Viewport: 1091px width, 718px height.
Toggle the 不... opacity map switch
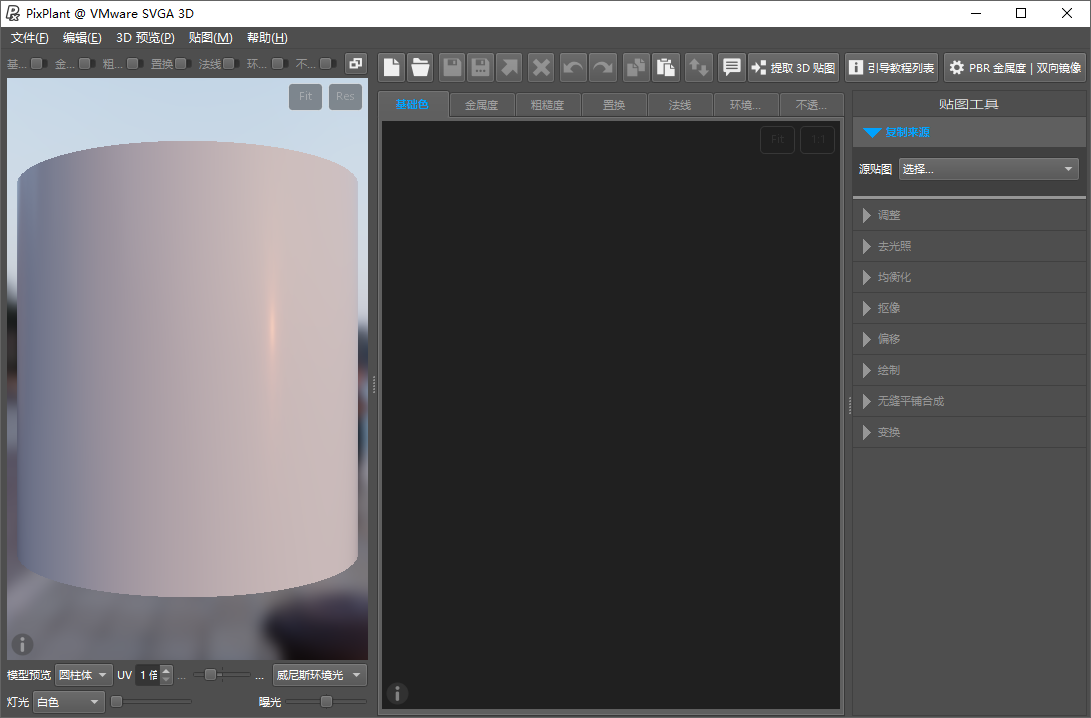pos(328,64)
